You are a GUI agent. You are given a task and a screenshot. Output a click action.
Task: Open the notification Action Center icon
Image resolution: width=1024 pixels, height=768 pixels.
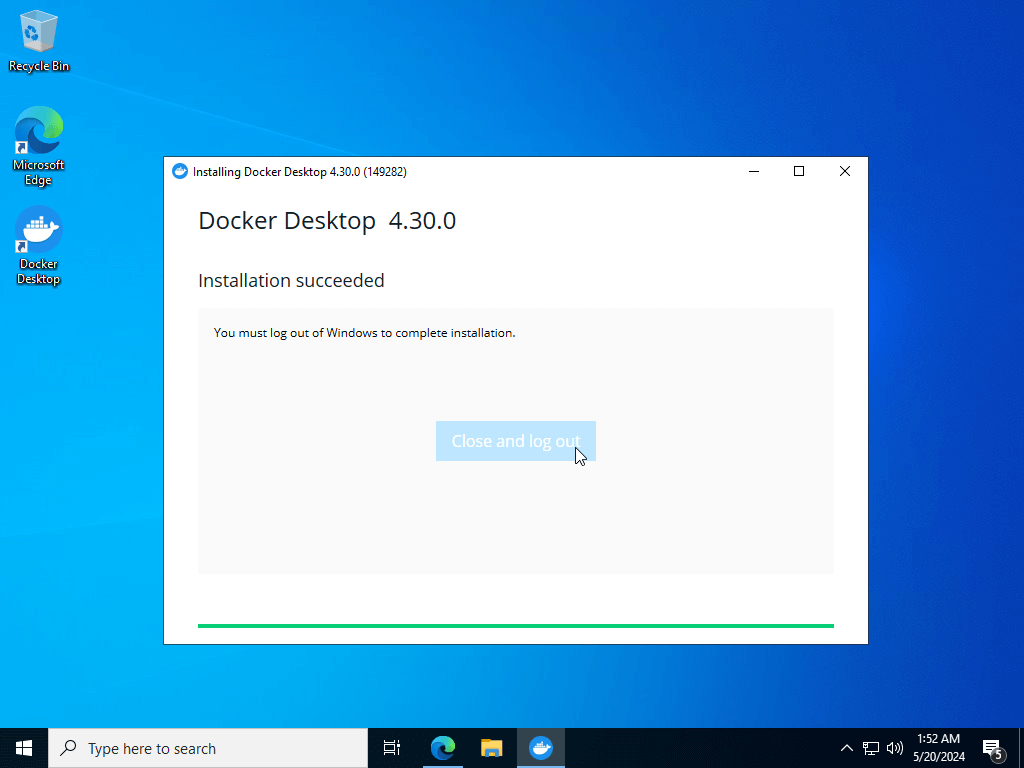(x=993, y=748)
